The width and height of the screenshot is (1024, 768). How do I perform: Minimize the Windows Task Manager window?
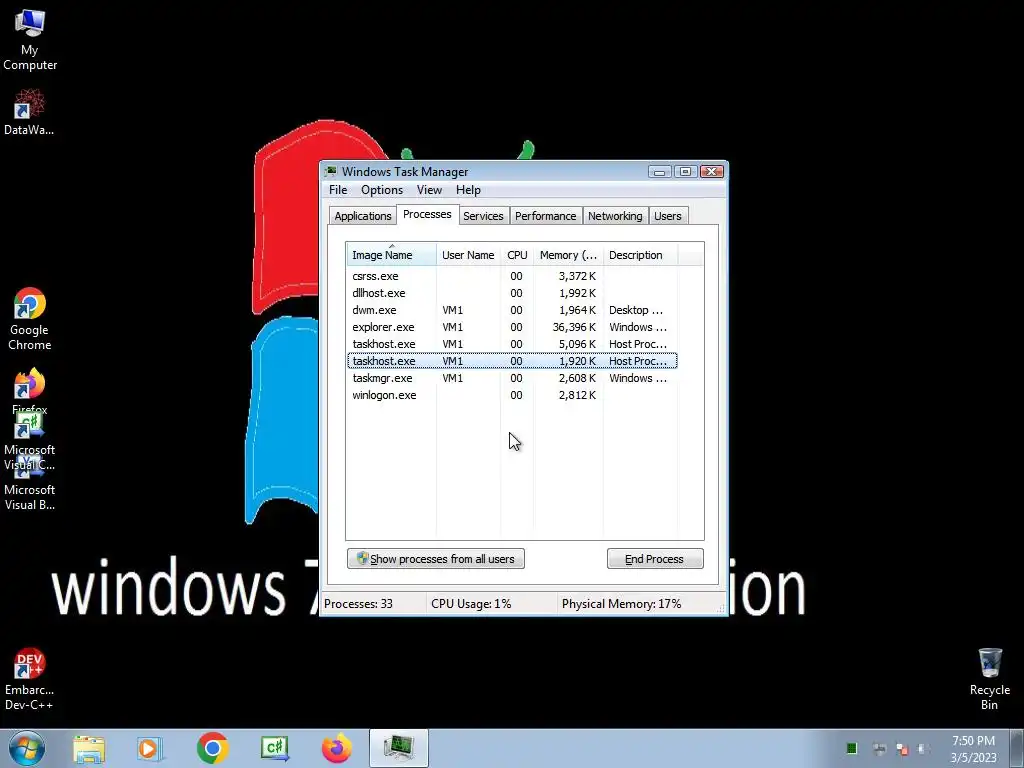point(660,172)
